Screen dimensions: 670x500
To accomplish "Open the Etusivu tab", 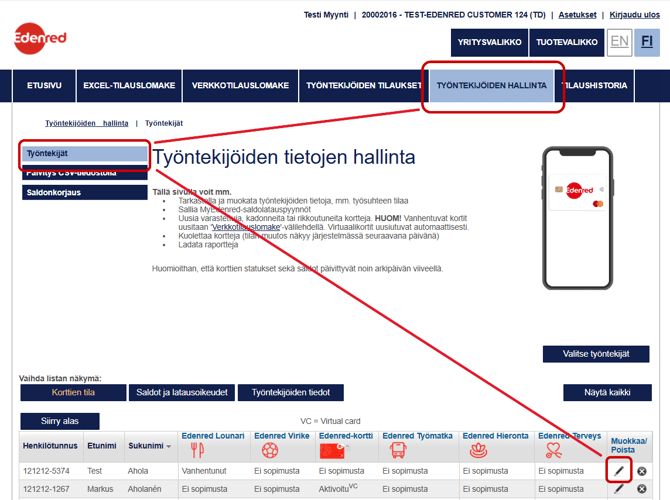I will [44, 86].
